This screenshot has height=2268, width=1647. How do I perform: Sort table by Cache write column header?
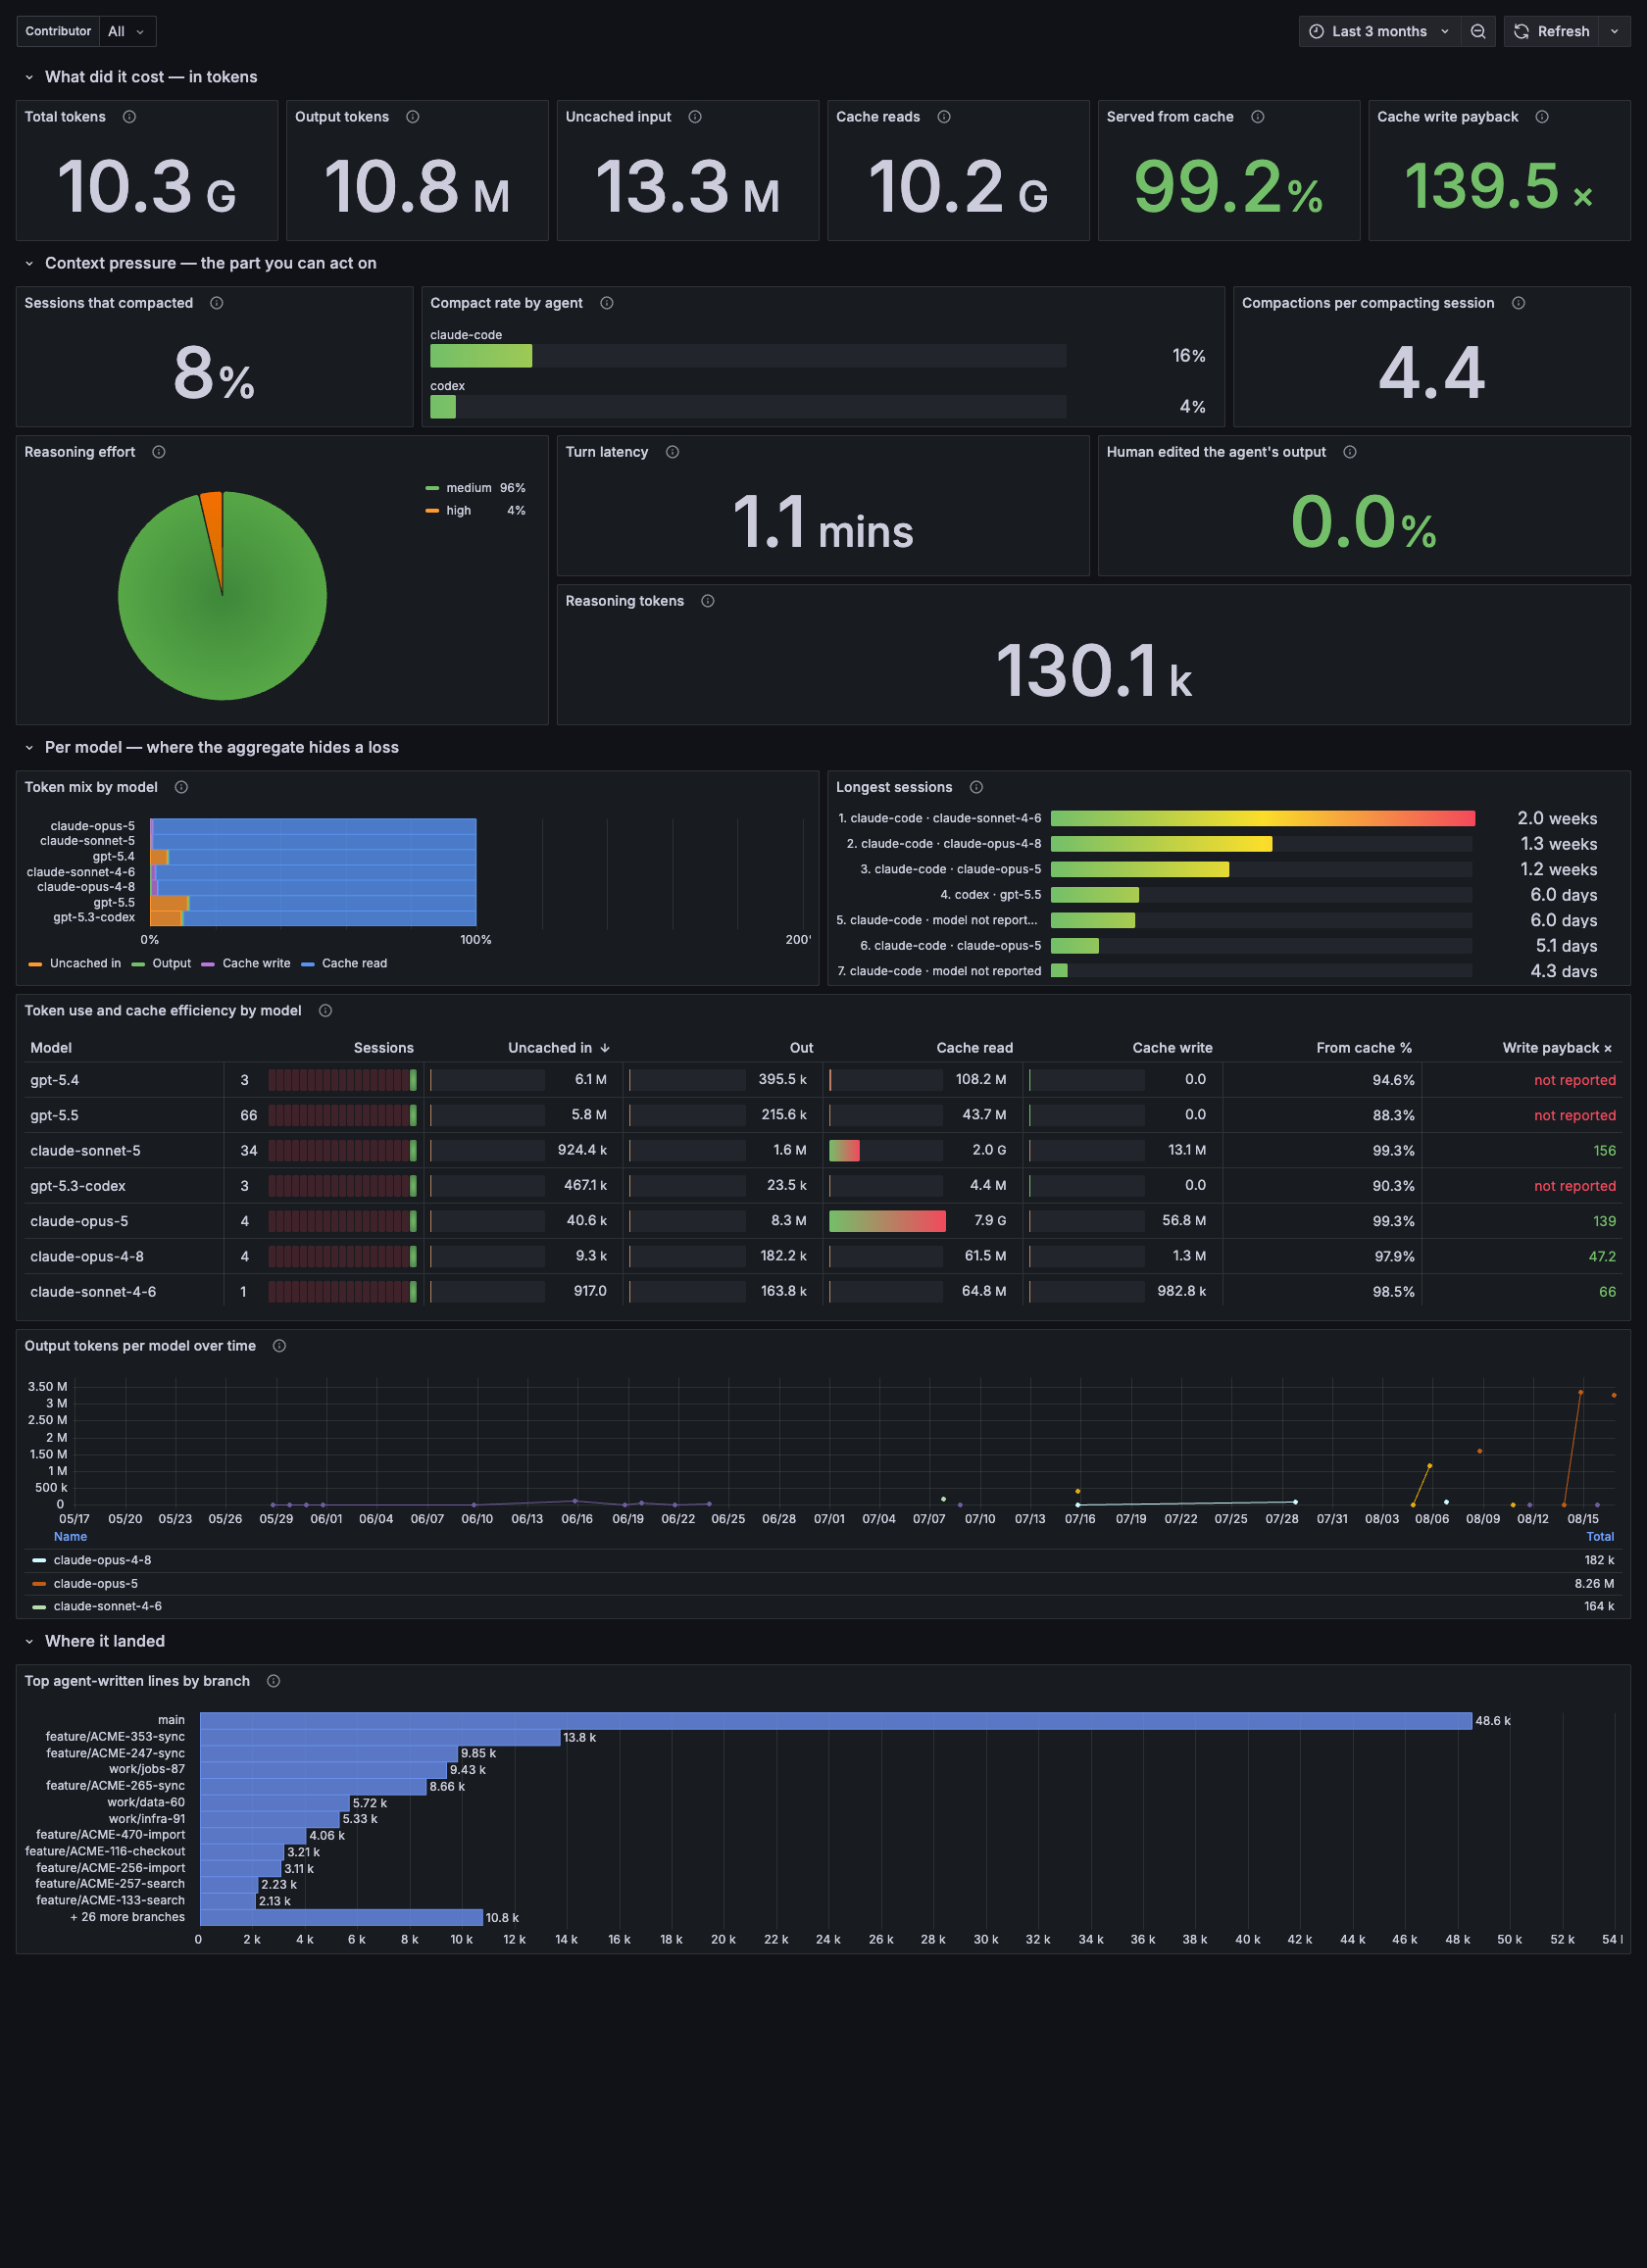(x=1172, y=1048)
